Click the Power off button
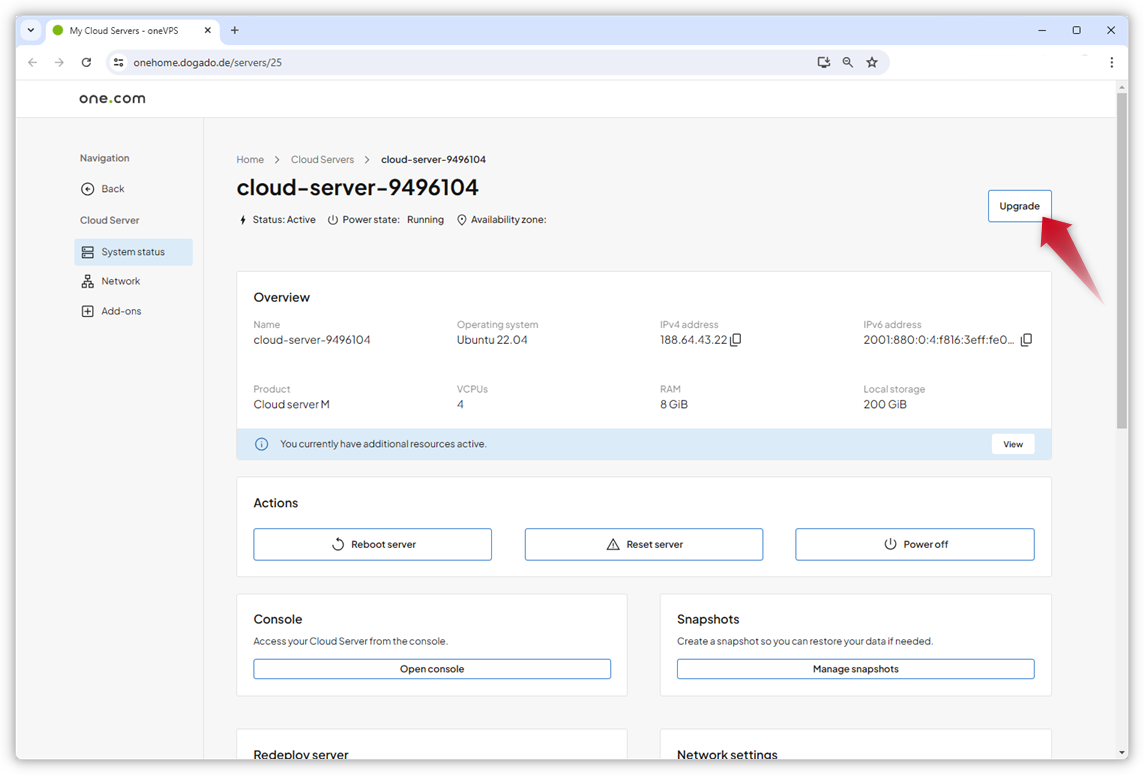 (x=914, y=544)
